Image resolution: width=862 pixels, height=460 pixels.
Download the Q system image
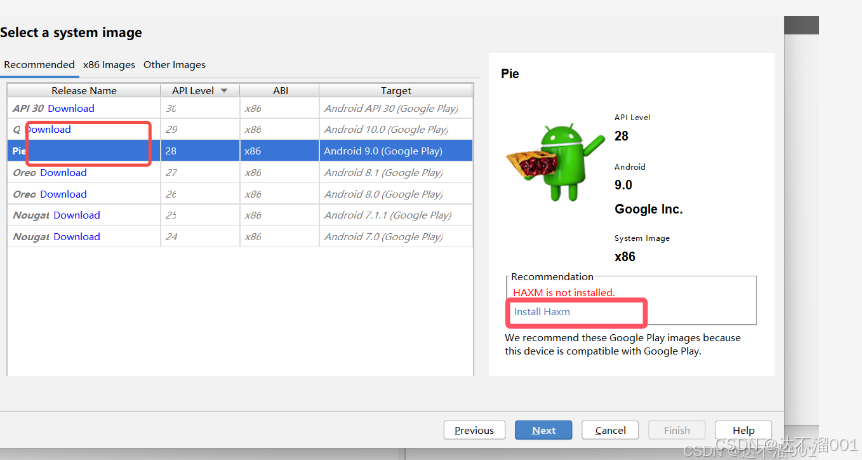48,130
